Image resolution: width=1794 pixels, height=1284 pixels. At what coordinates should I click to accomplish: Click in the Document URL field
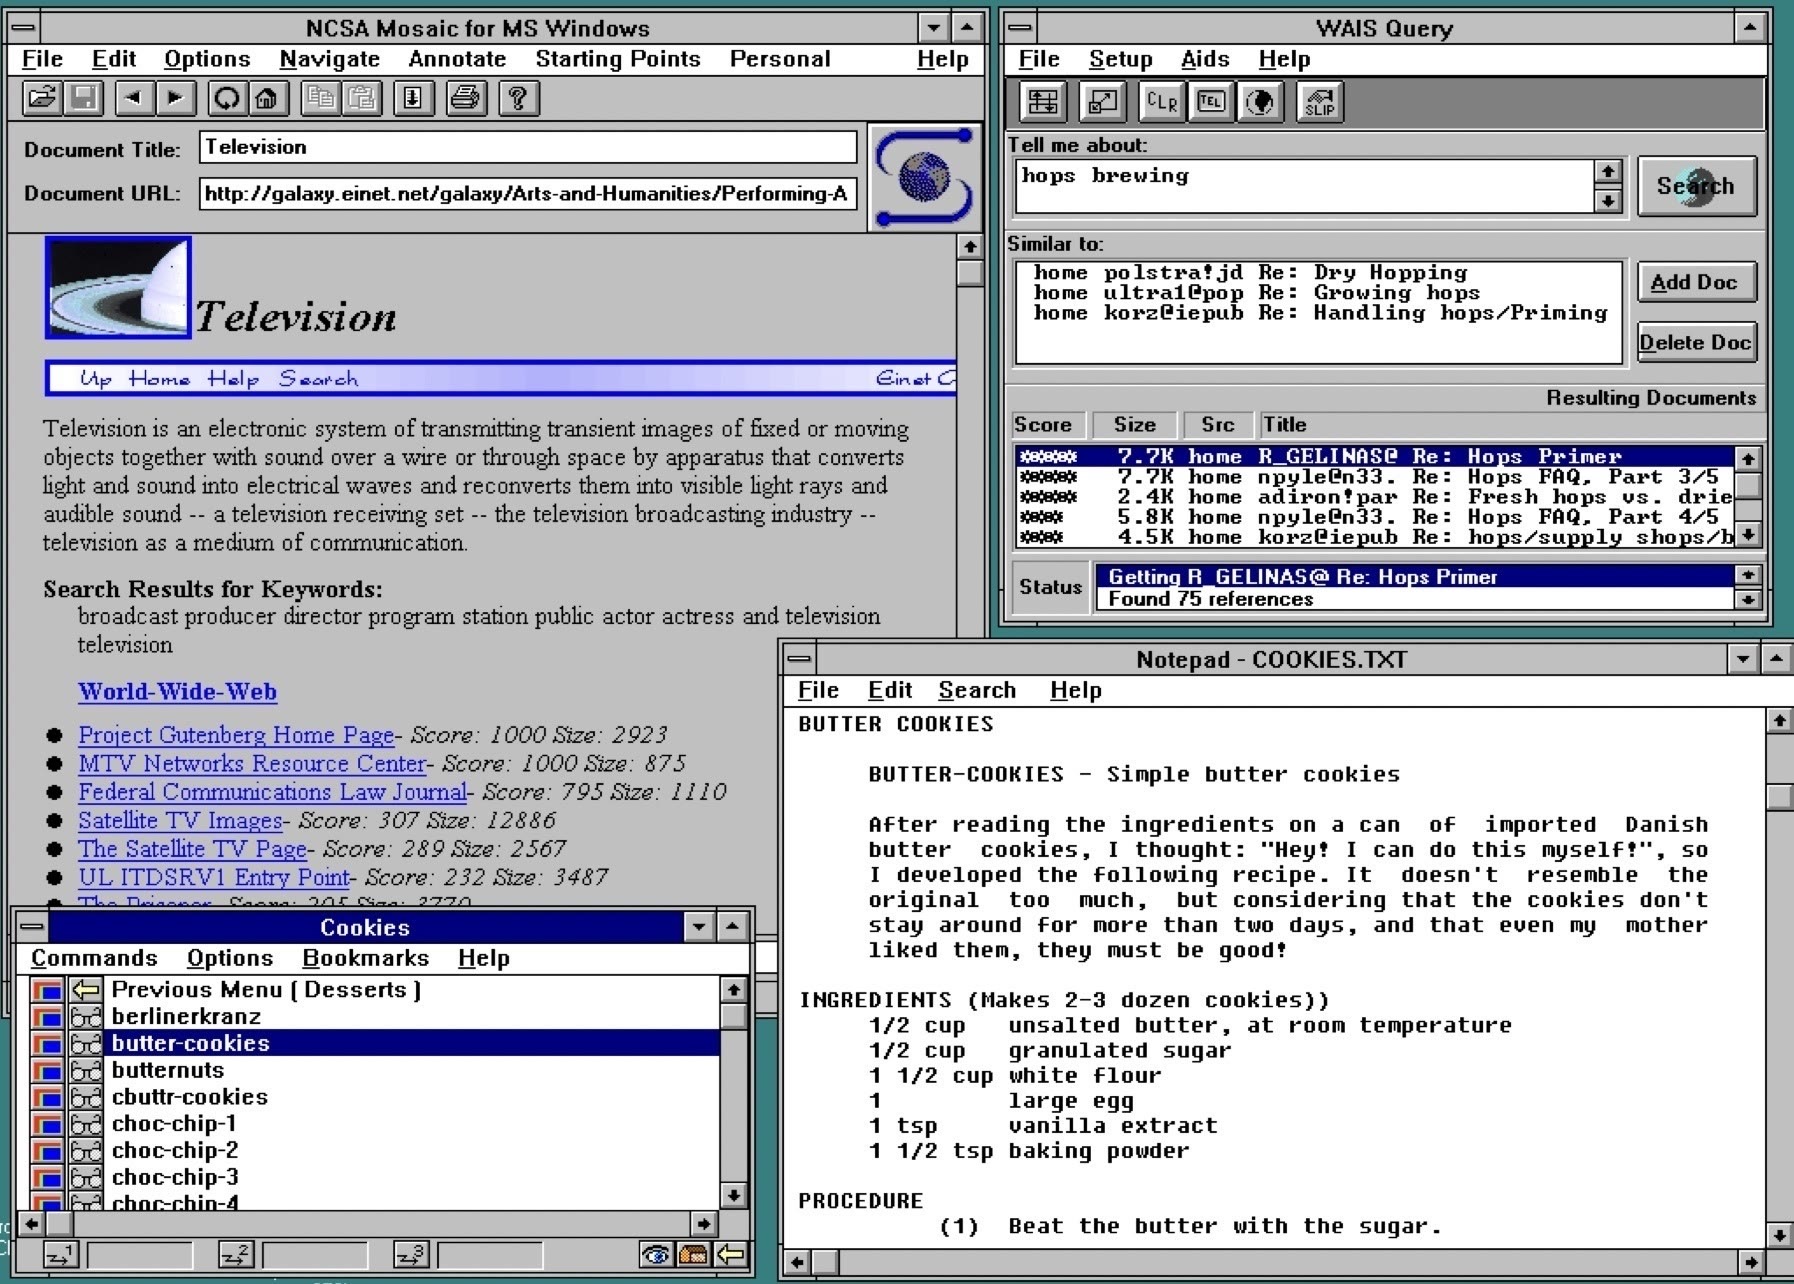click(x=527, y=194)
